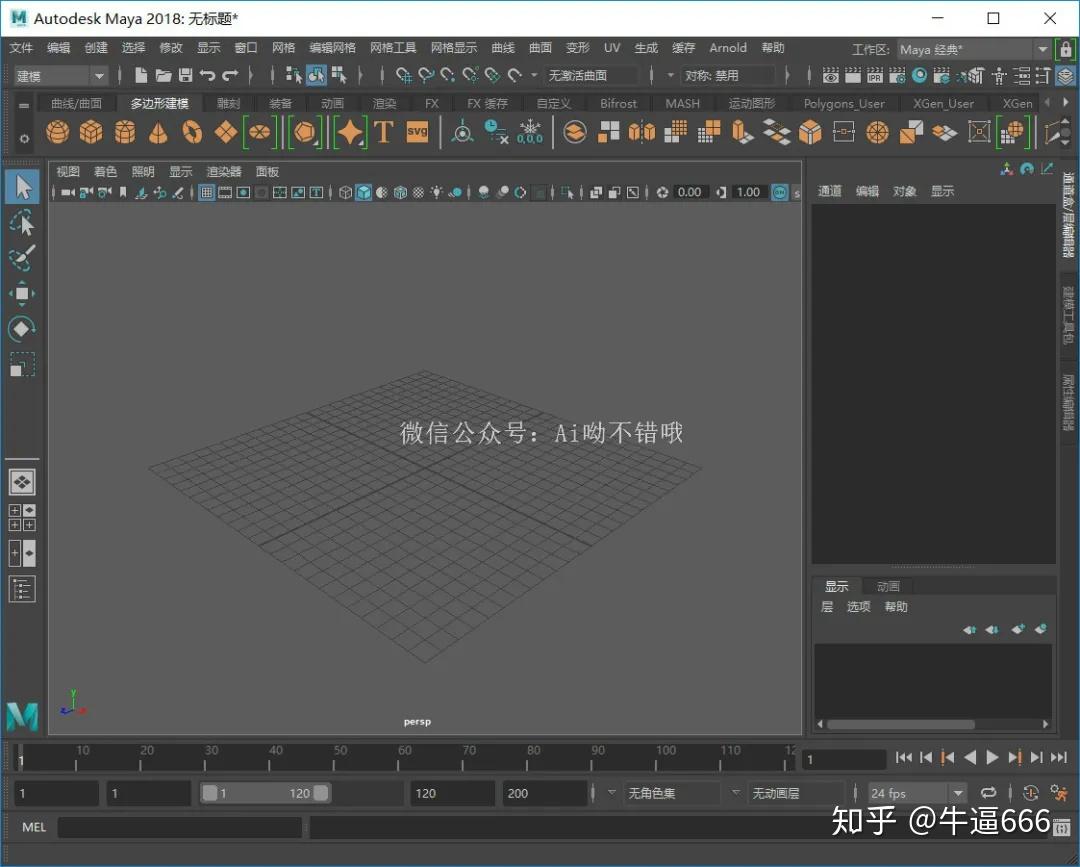Click the snowflake 0,0,0 reset transform icon

(530, 131)
